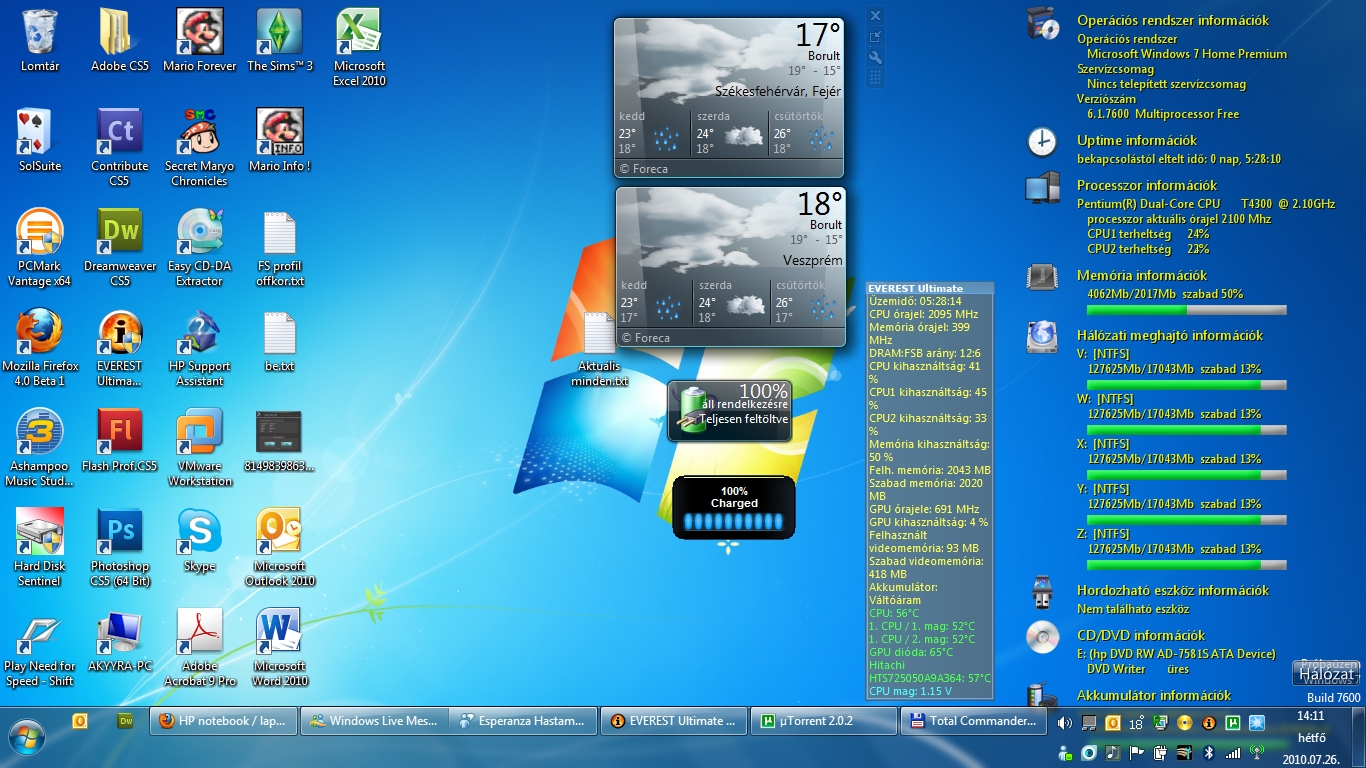Screen dimensions: 1366x768
Task: Switch to HP notebook Firefox taskbar window
Action: point(223,720)
